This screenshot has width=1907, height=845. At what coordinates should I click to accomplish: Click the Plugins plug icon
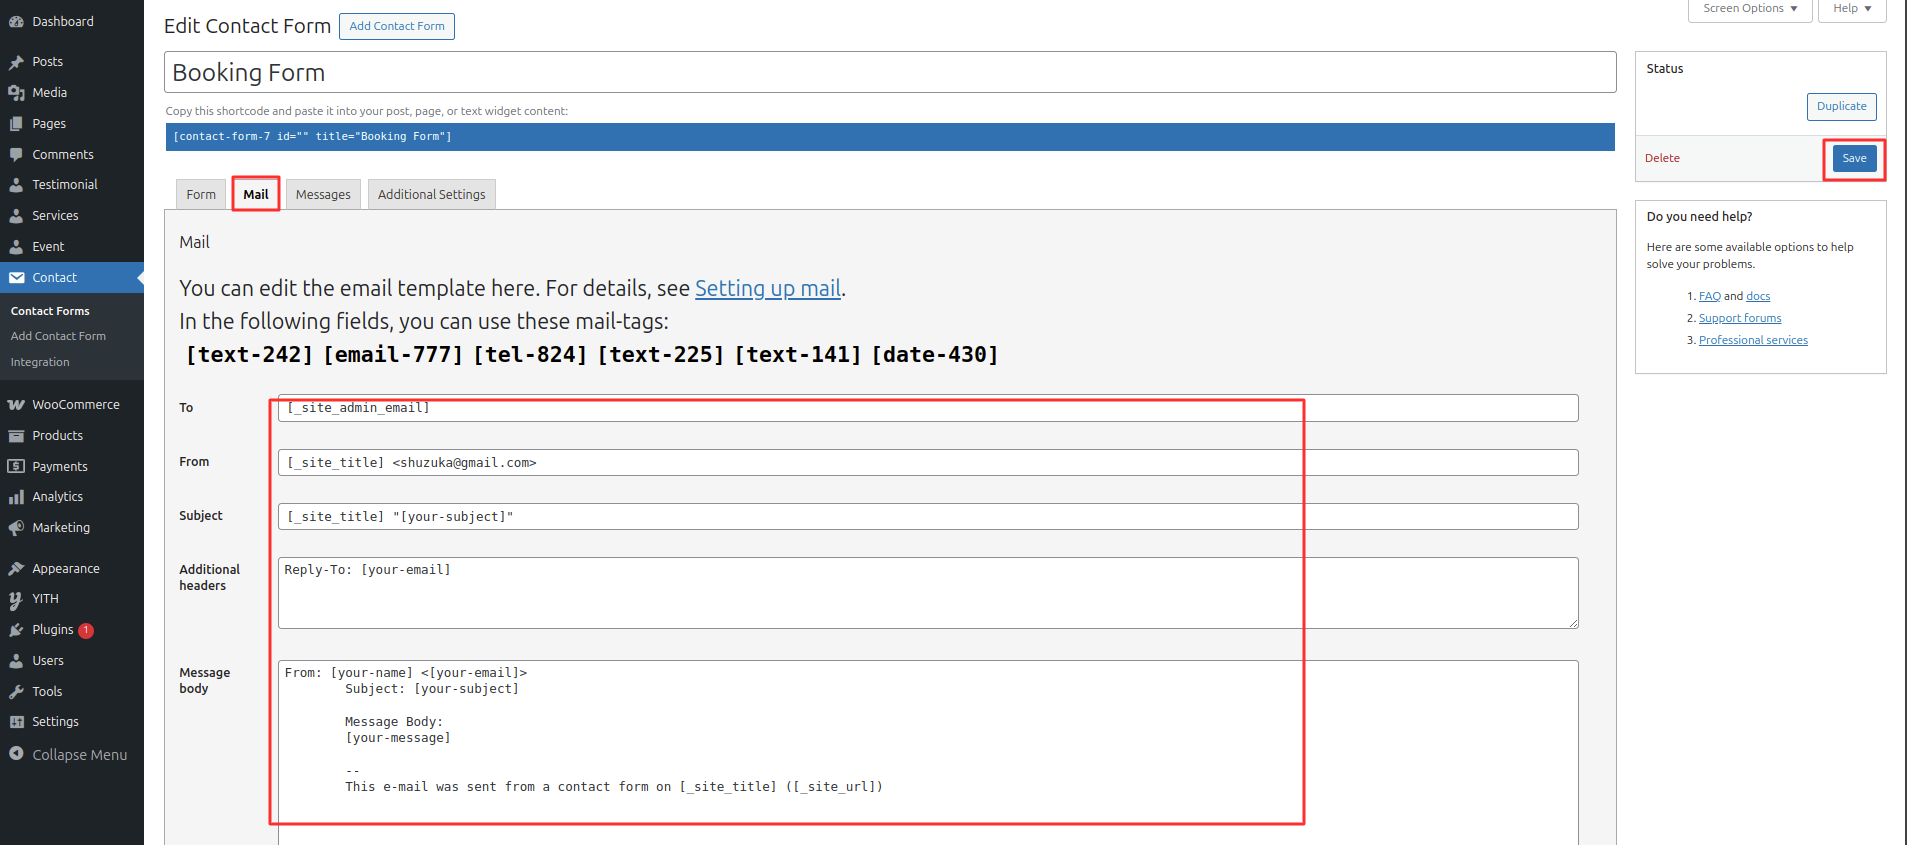(16, 630)
